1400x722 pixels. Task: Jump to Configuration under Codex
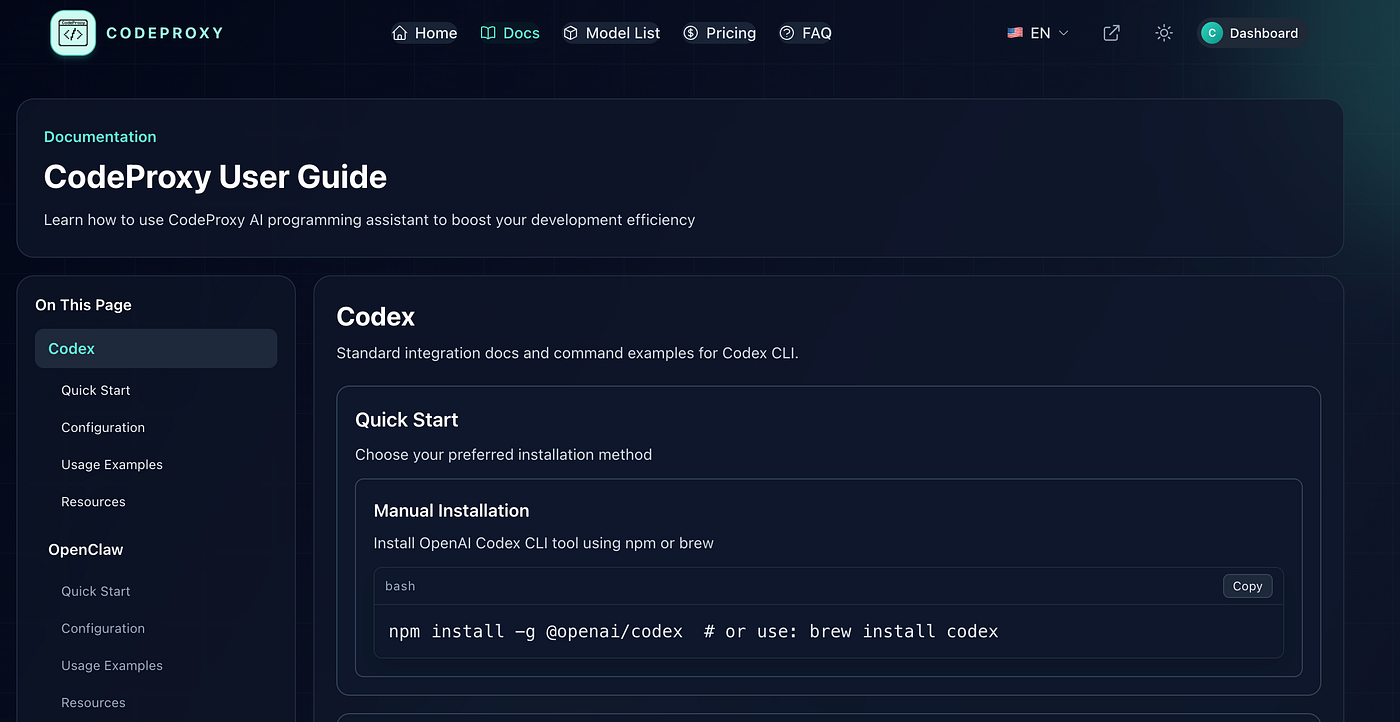(x=103, y=427)
